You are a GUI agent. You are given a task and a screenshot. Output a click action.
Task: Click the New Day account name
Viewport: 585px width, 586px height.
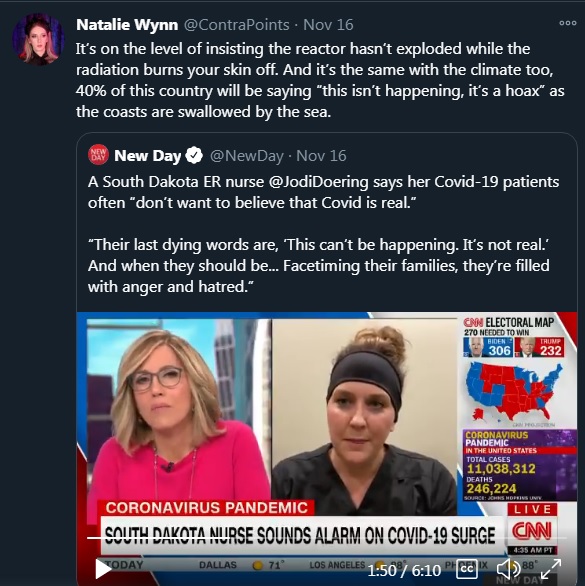coord(148,156)
